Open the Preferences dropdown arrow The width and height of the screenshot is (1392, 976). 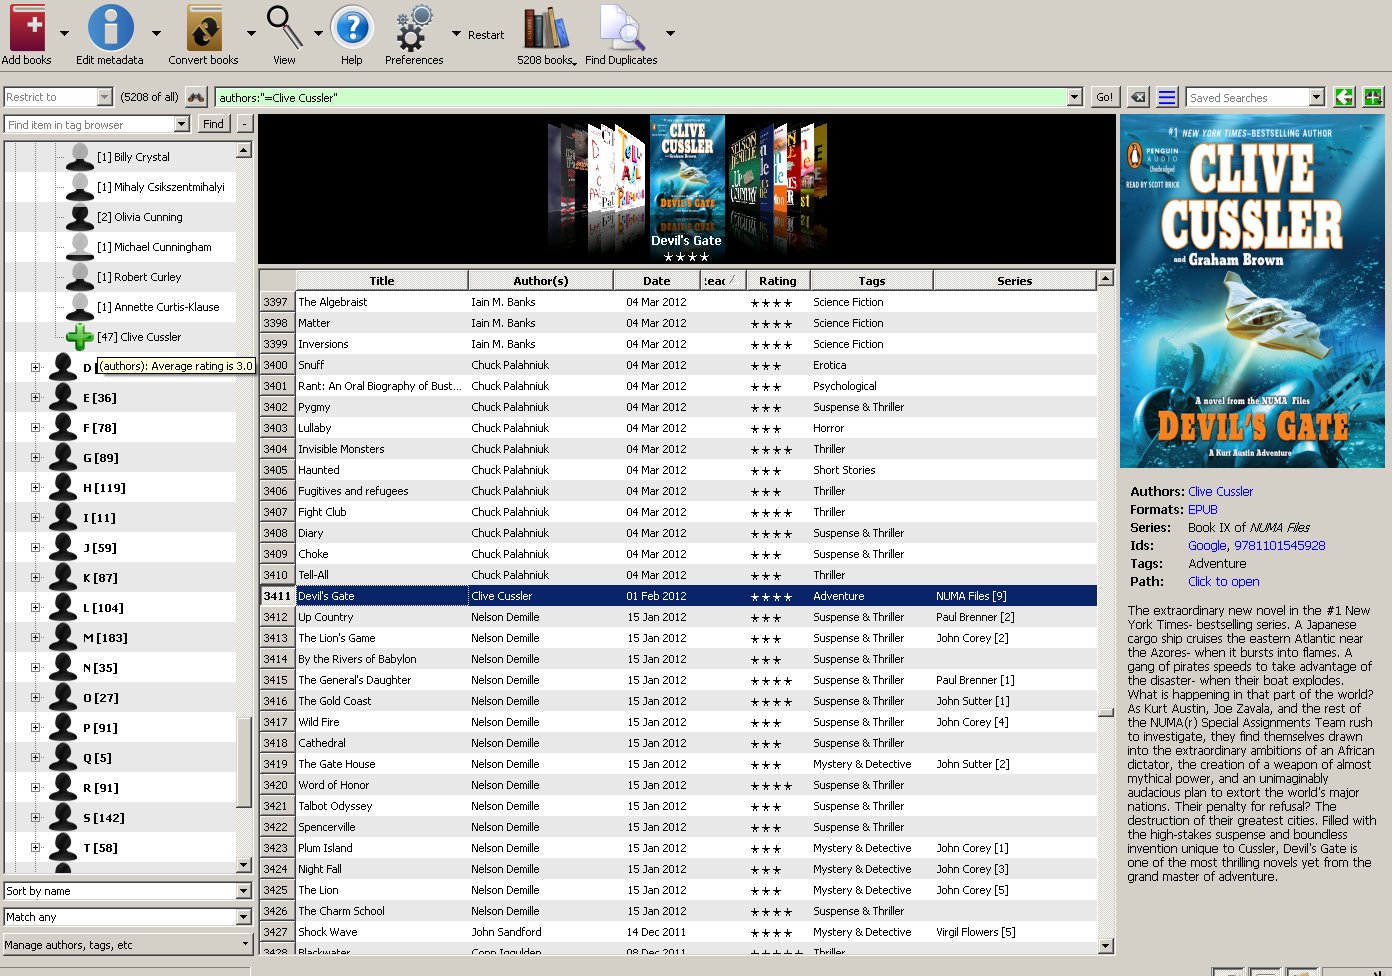[x=457, y=33]
